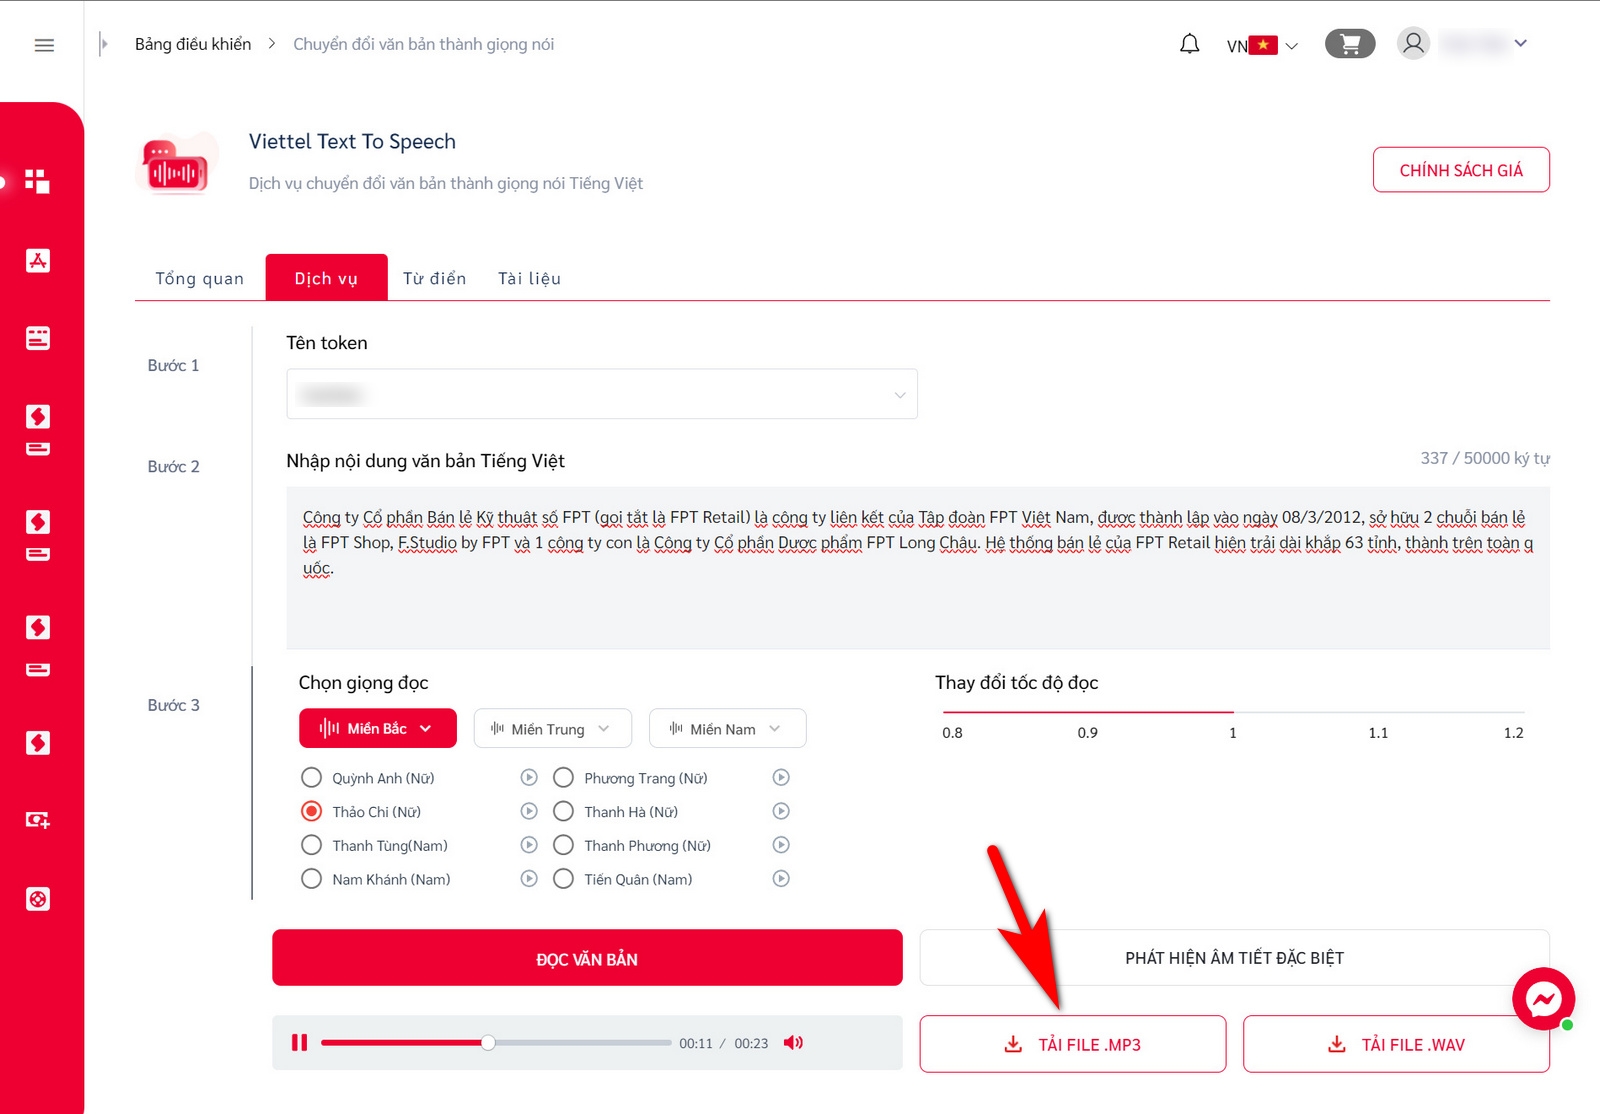Mute the audio player volume
The height and width of the screenshot is (1114, 1600).
tap(793, 1043)
